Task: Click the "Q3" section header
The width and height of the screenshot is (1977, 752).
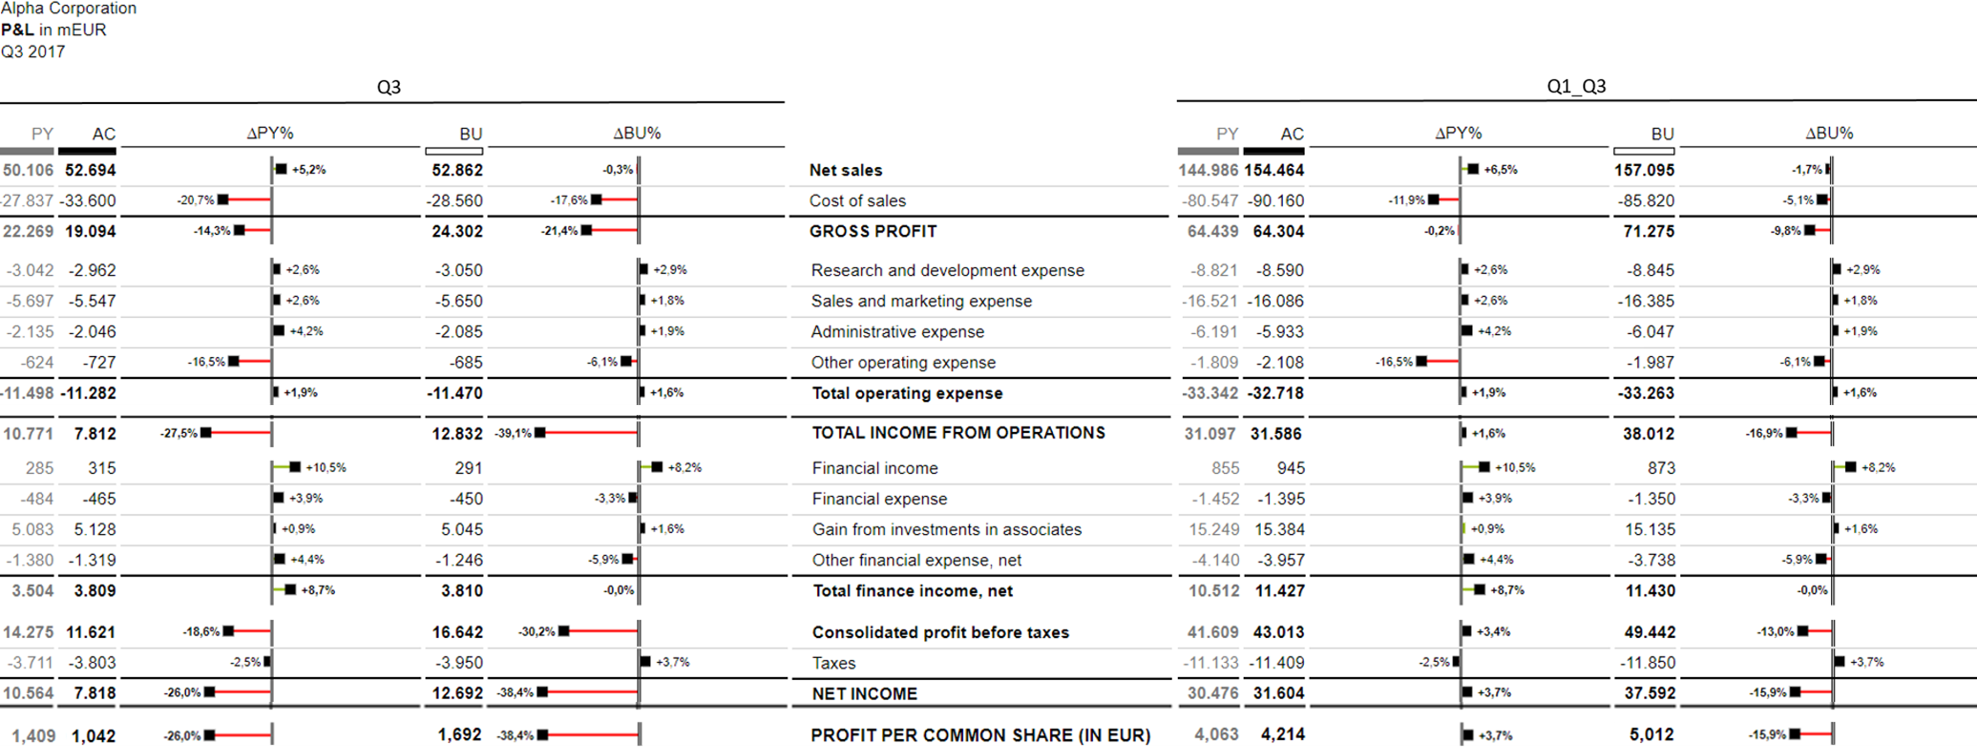Action: tap(388, 87)
